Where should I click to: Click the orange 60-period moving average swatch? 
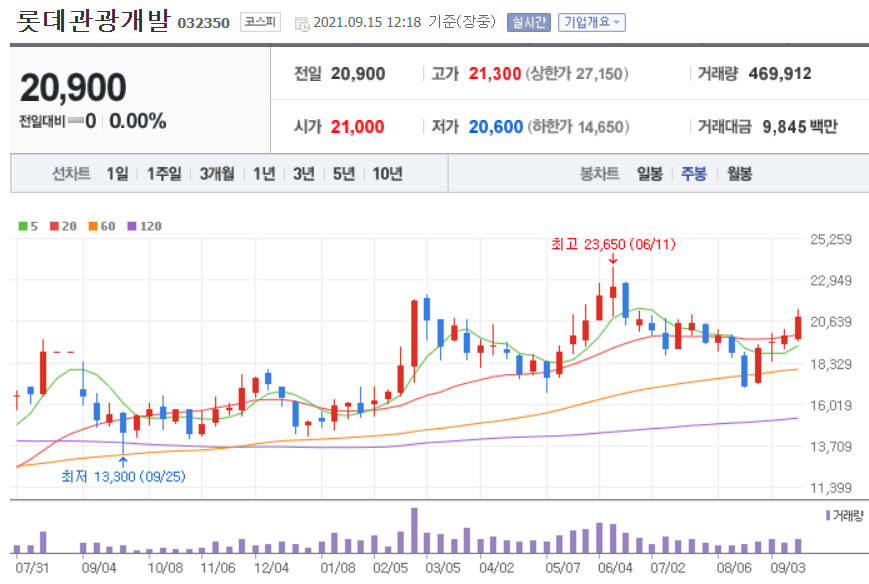pyautogui.click(x=93, y=226)
